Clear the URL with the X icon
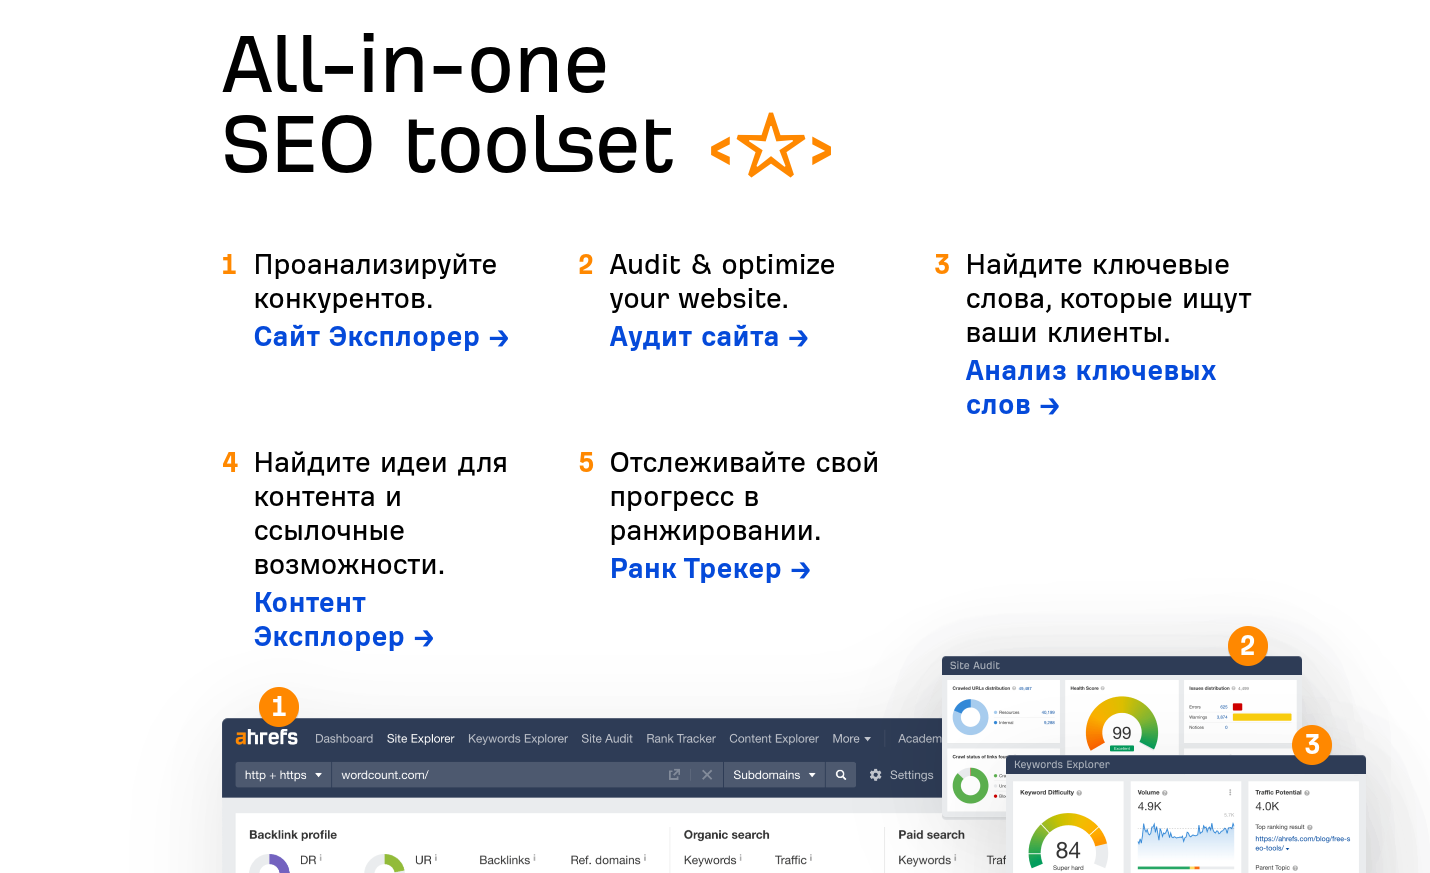 click(x=707, y=775)
